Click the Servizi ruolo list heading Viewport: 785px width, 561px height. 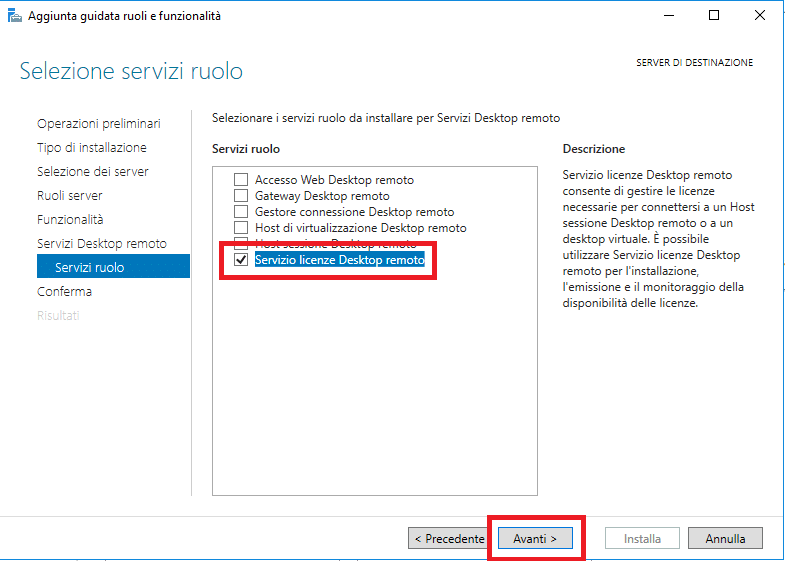click(246, 149)
